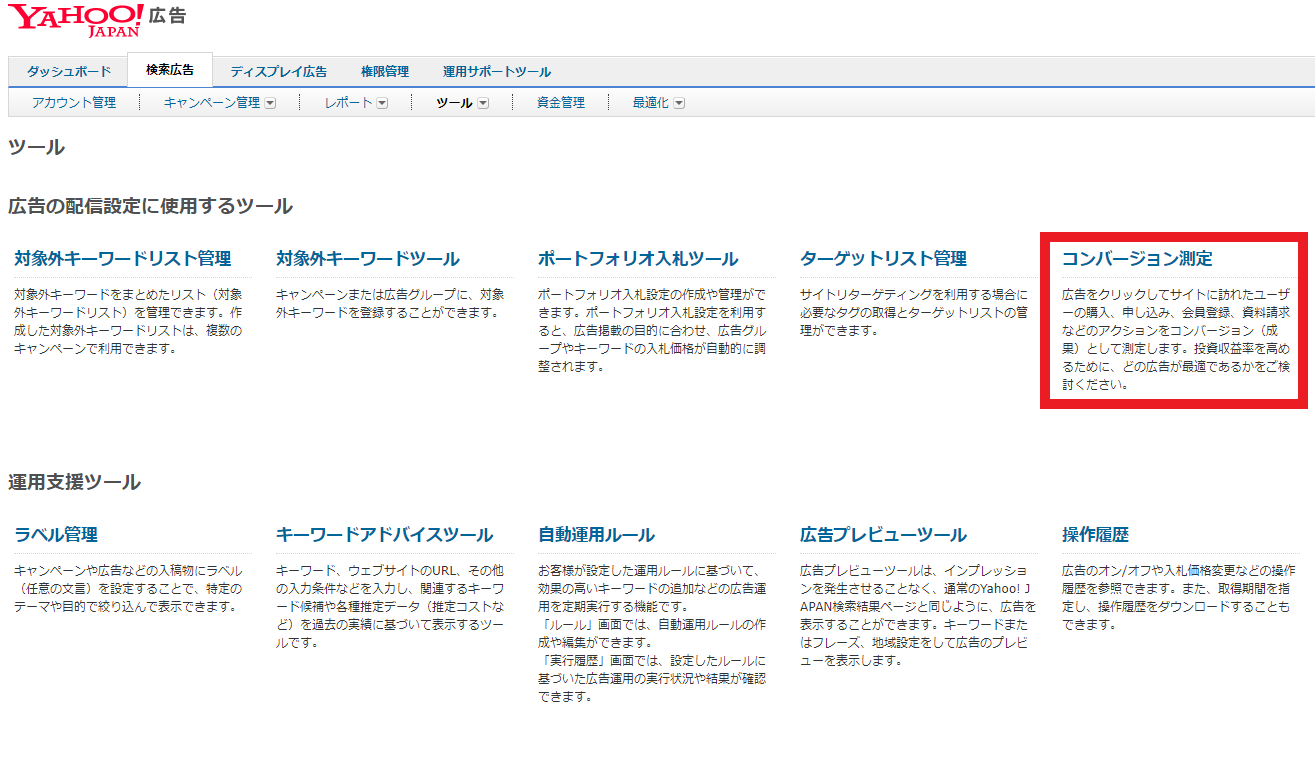Click the description text under ターゲットリスト管理

point(914,312)
